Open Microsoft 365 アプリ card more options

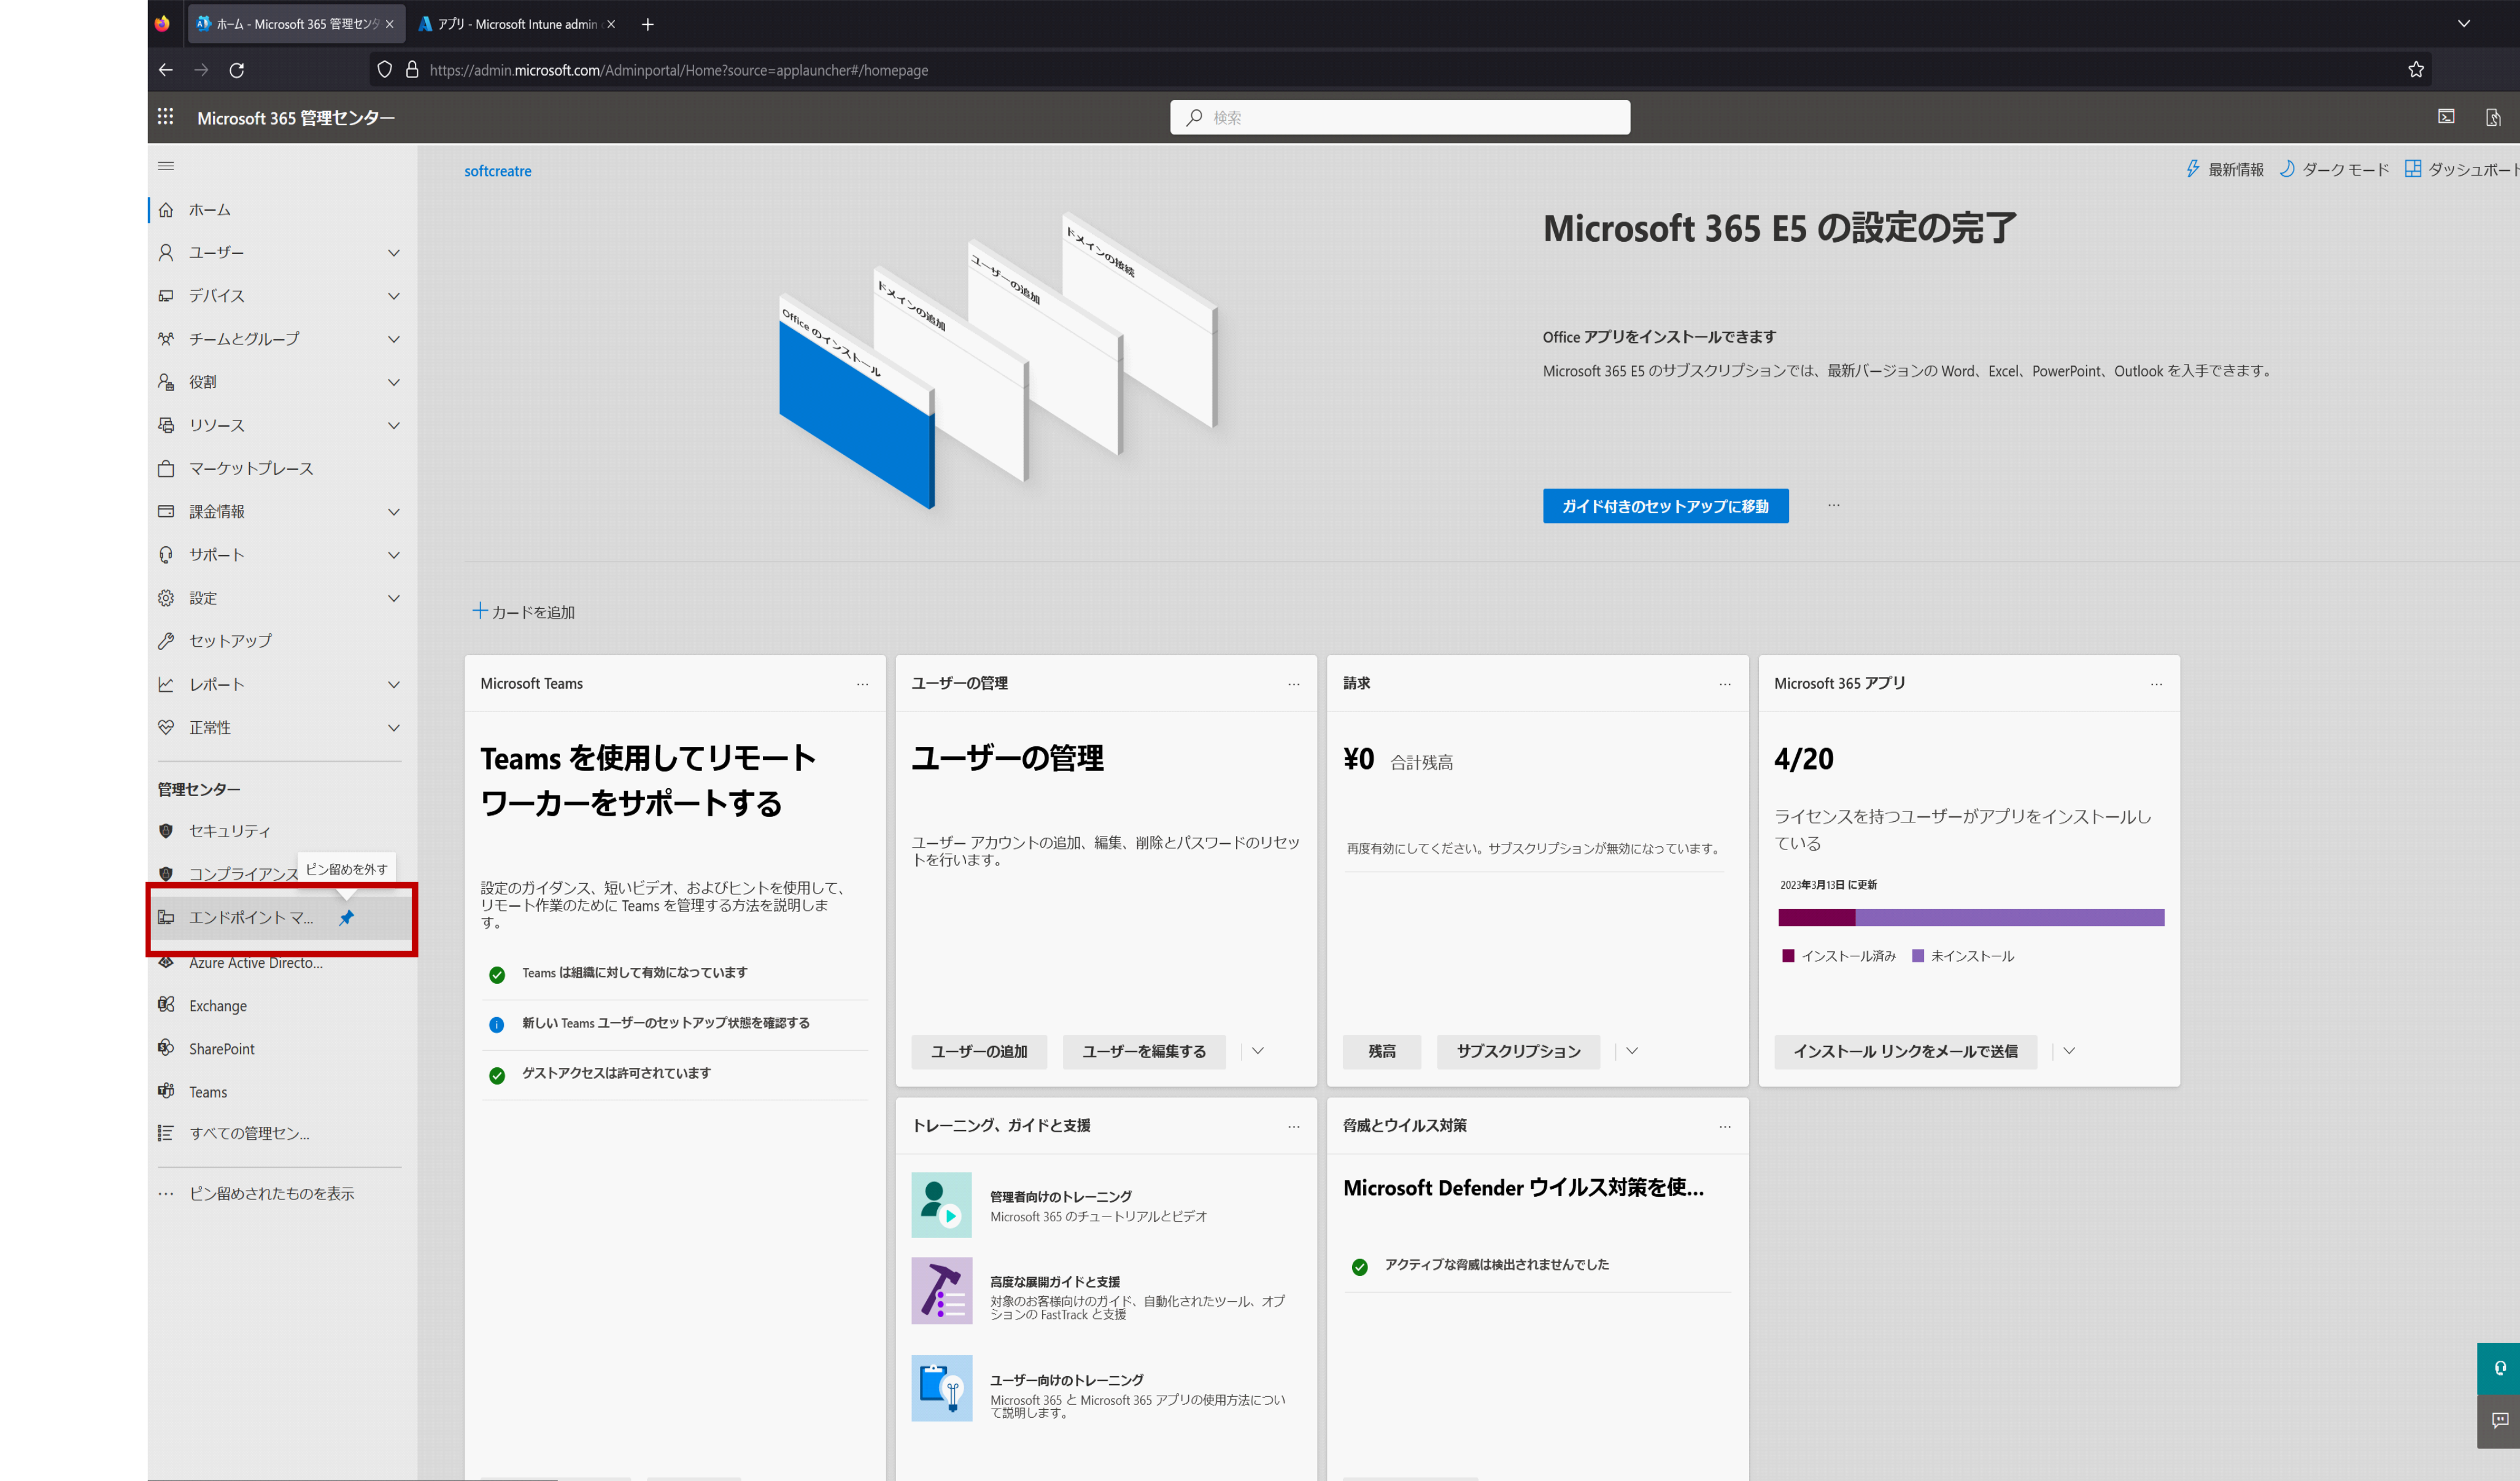pos(2156,684)
